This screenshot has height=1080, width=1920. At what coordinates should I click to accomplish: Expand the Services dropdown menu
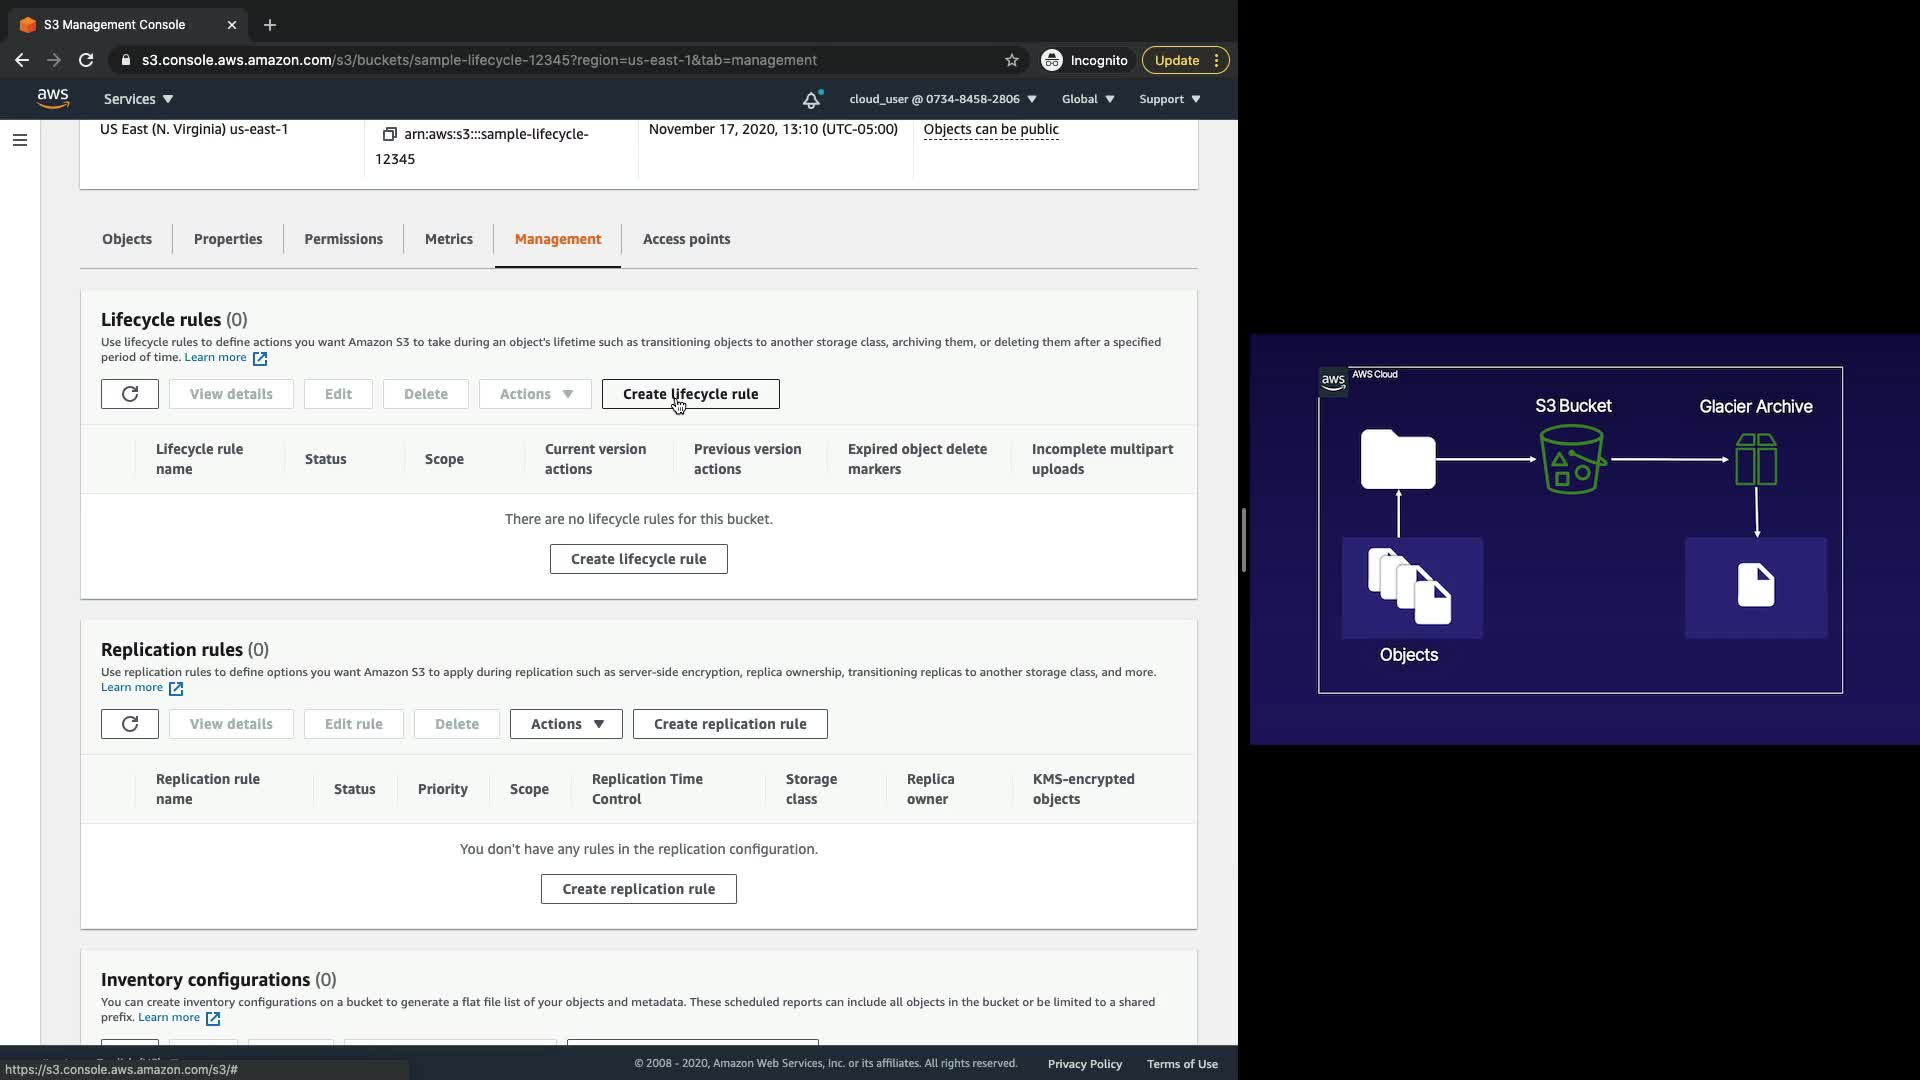138,99
